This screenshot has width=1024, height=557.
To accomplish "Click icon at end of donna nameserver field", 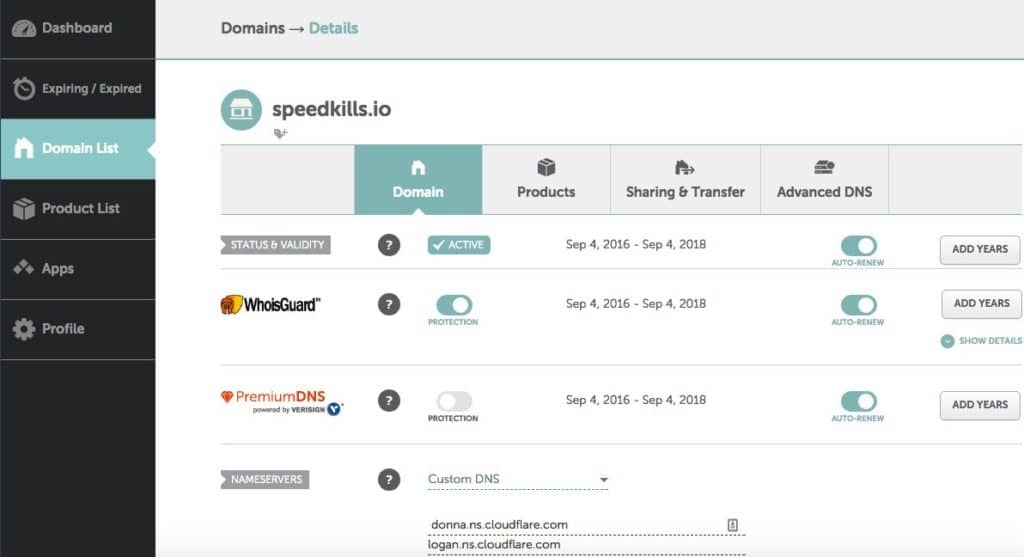I will click(733, 524).
